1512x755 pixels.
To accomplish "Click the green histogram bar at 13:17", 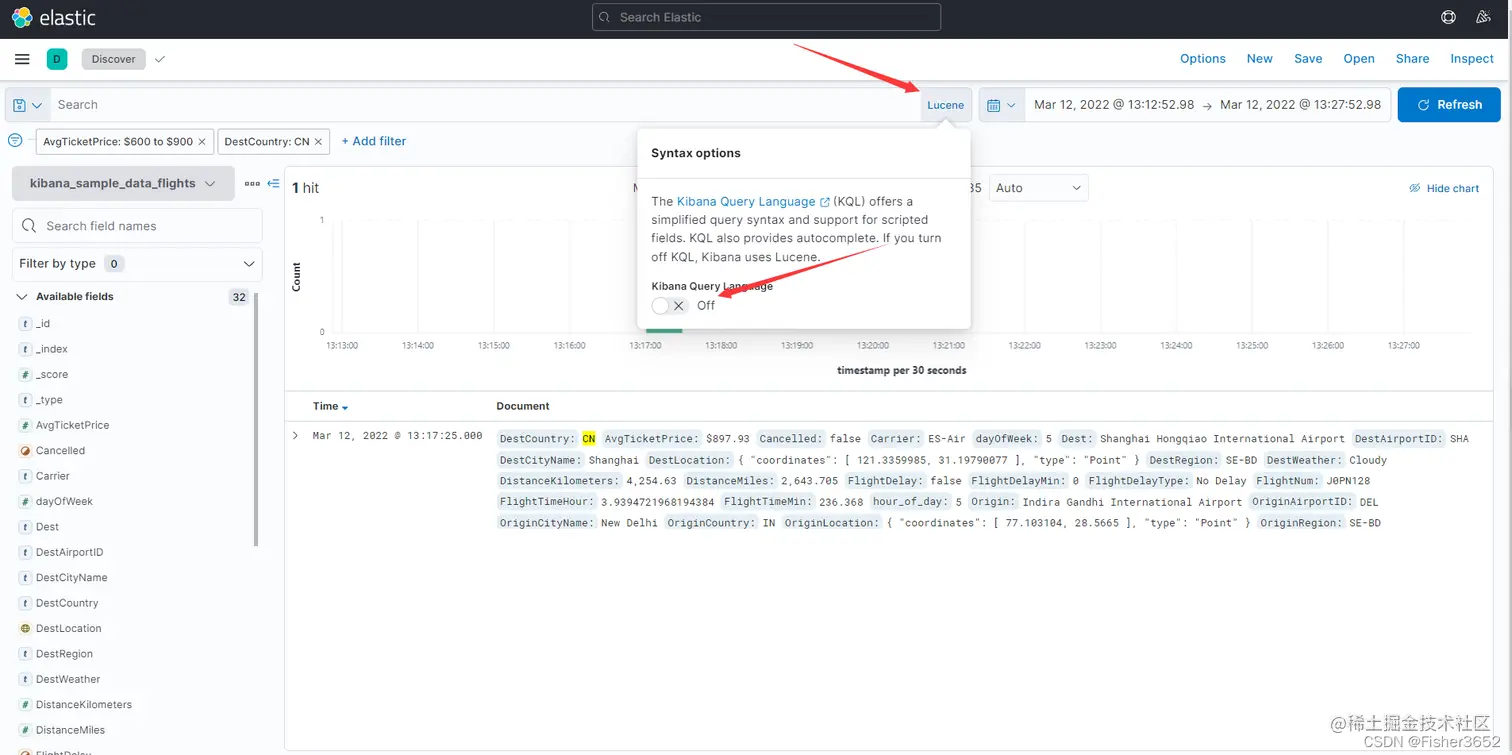I will tap(664, 330).
